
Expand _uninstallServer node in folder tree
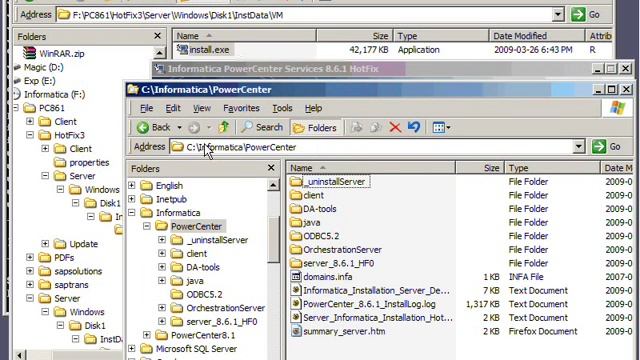click(x=162, y=240)
